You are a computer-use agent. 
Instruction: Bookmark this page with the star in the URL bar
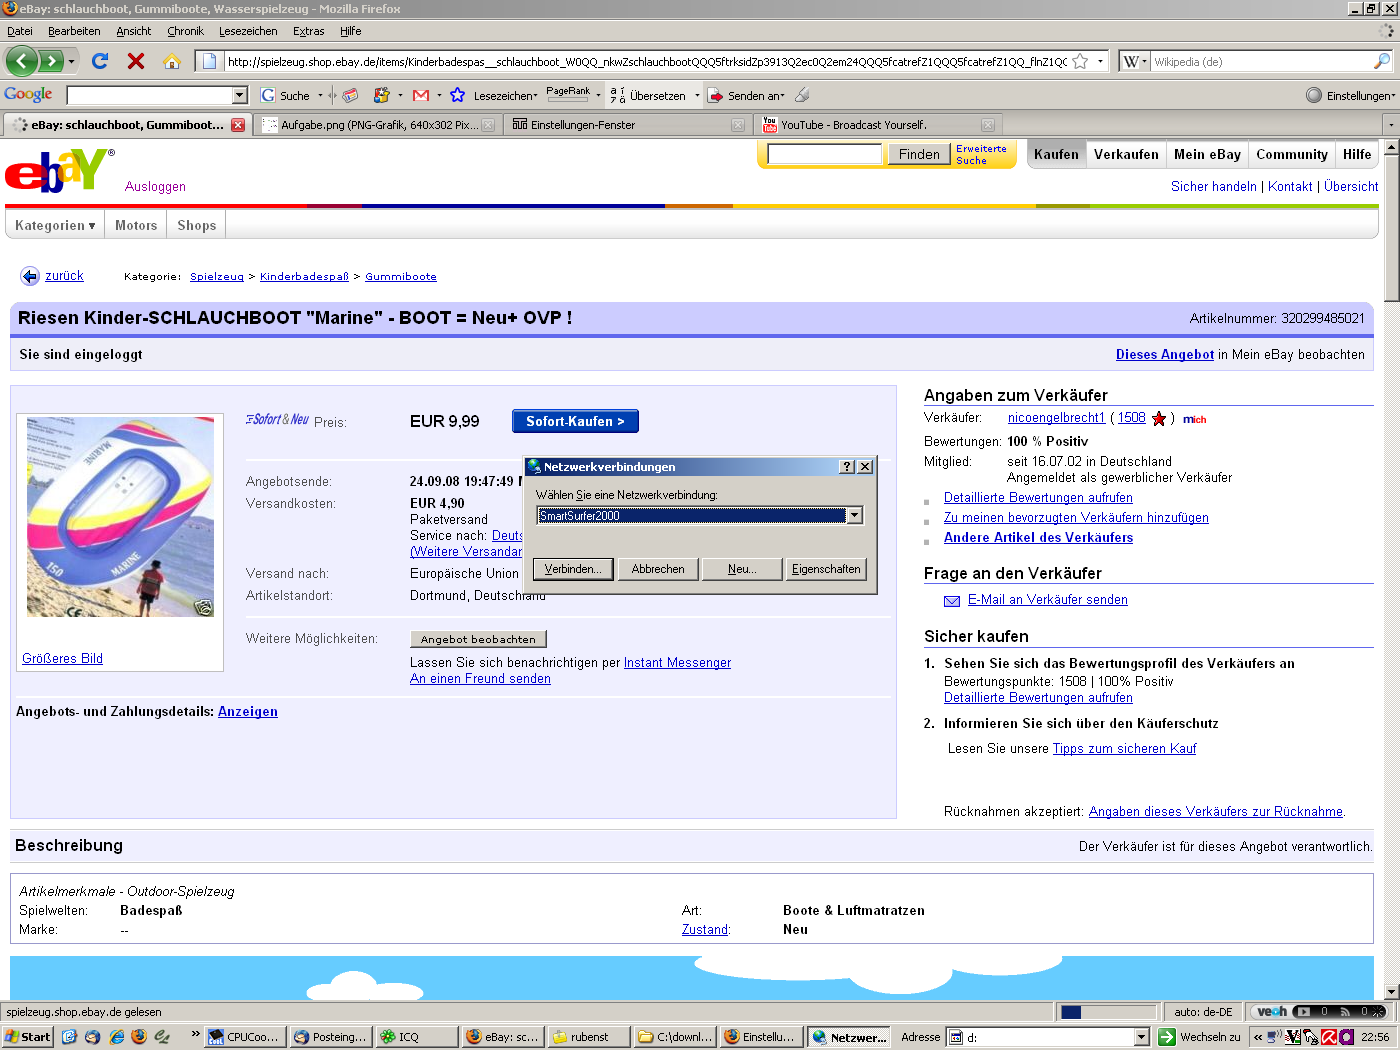click(x=1080, y=61)
